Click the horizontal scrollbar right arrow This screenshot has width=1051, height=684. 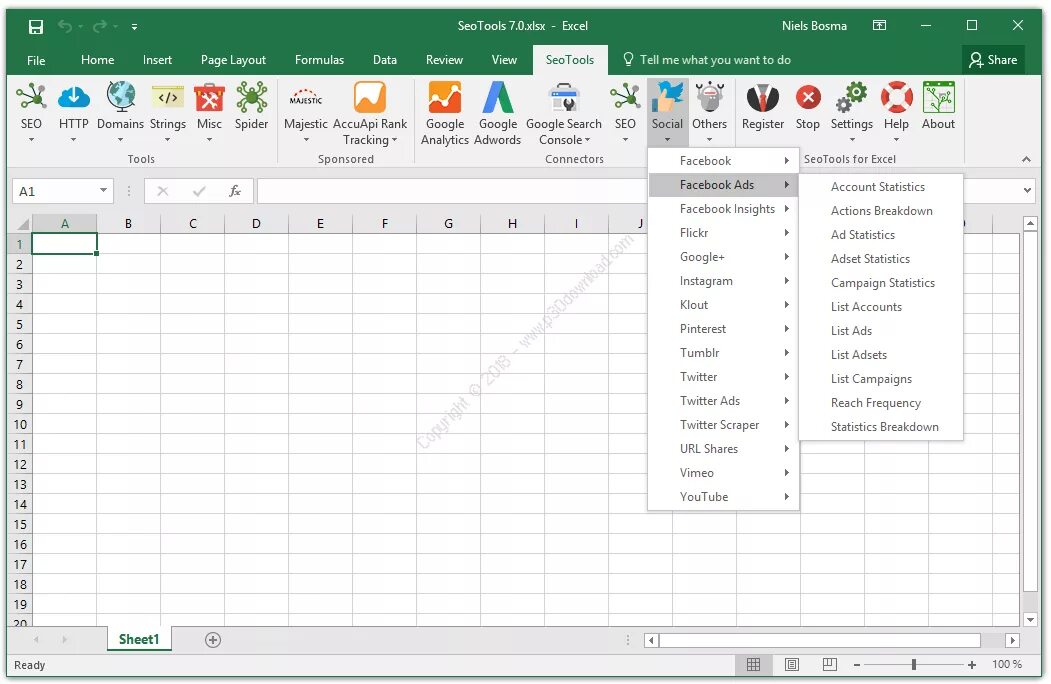[x=1012, y=640]
